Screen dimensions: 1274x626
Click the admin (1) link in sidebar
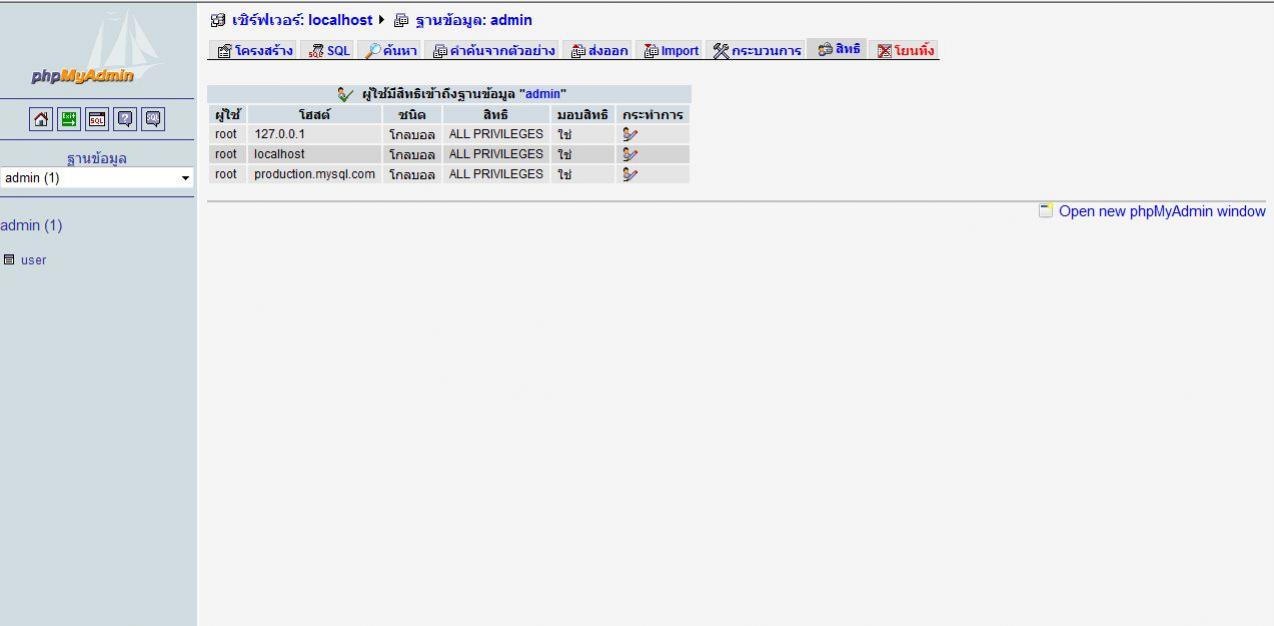[31, 225]
